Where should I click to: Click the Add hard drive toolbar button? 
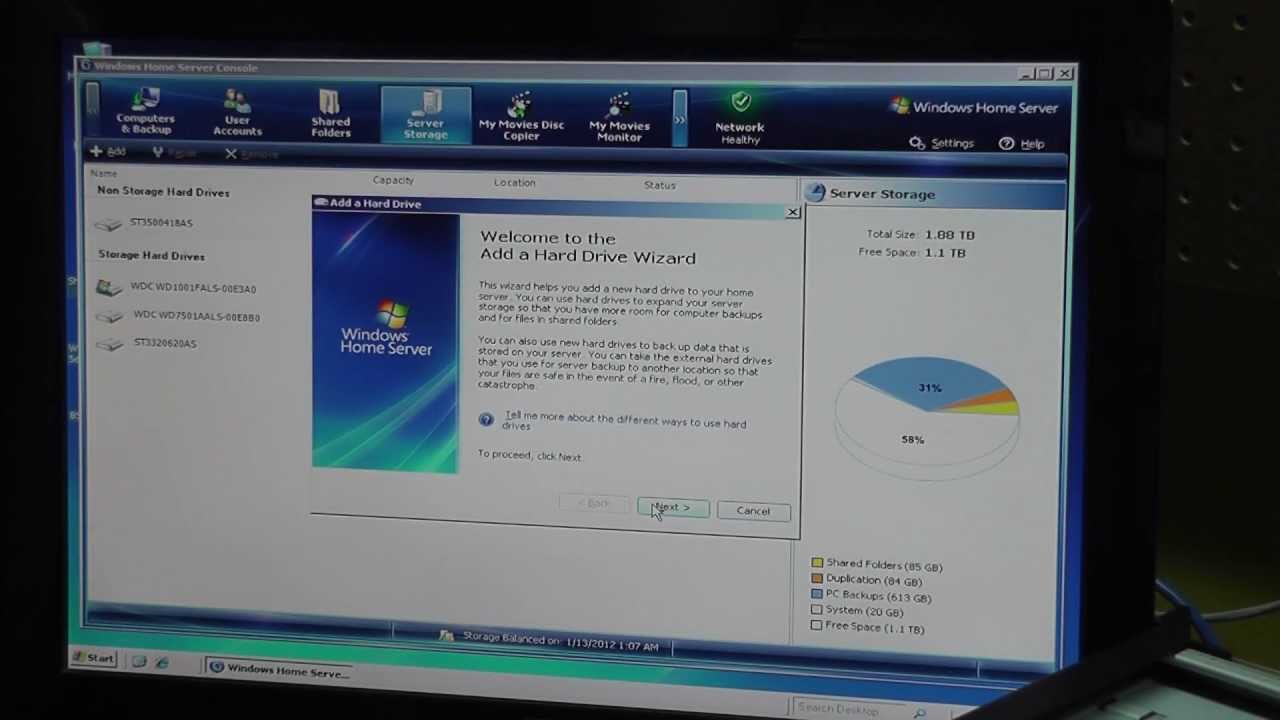(107, 152)
